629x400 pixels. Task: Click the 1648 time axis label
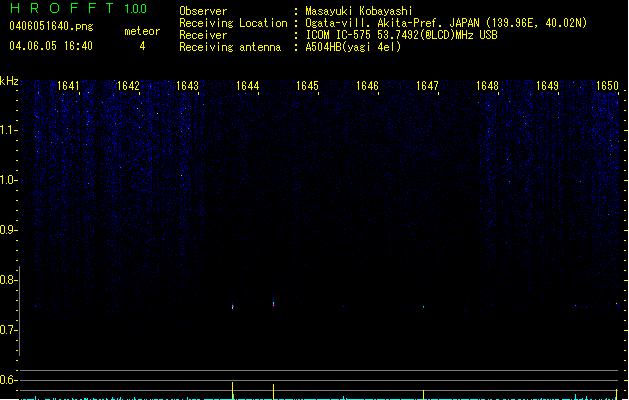pos(487,86)
